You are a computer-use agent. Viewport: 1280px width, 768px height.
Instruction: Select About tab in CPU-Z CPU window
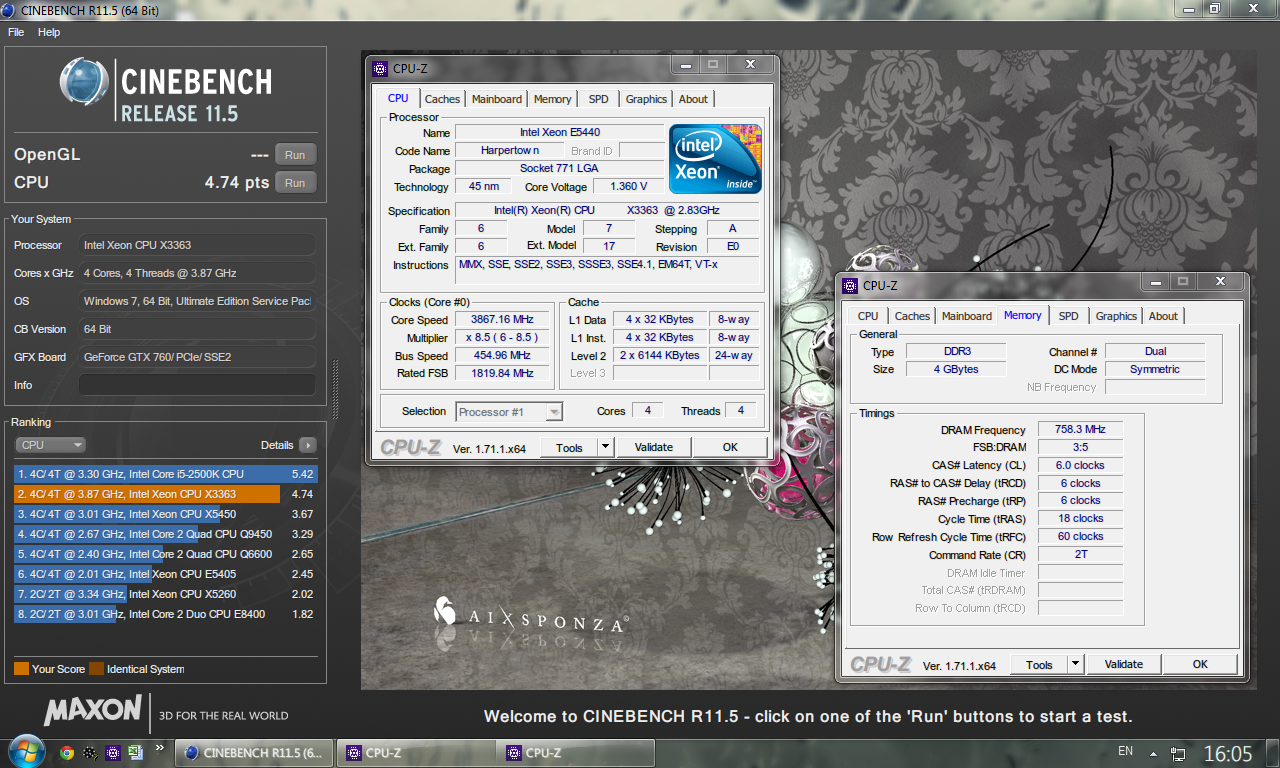pos(693,99)
